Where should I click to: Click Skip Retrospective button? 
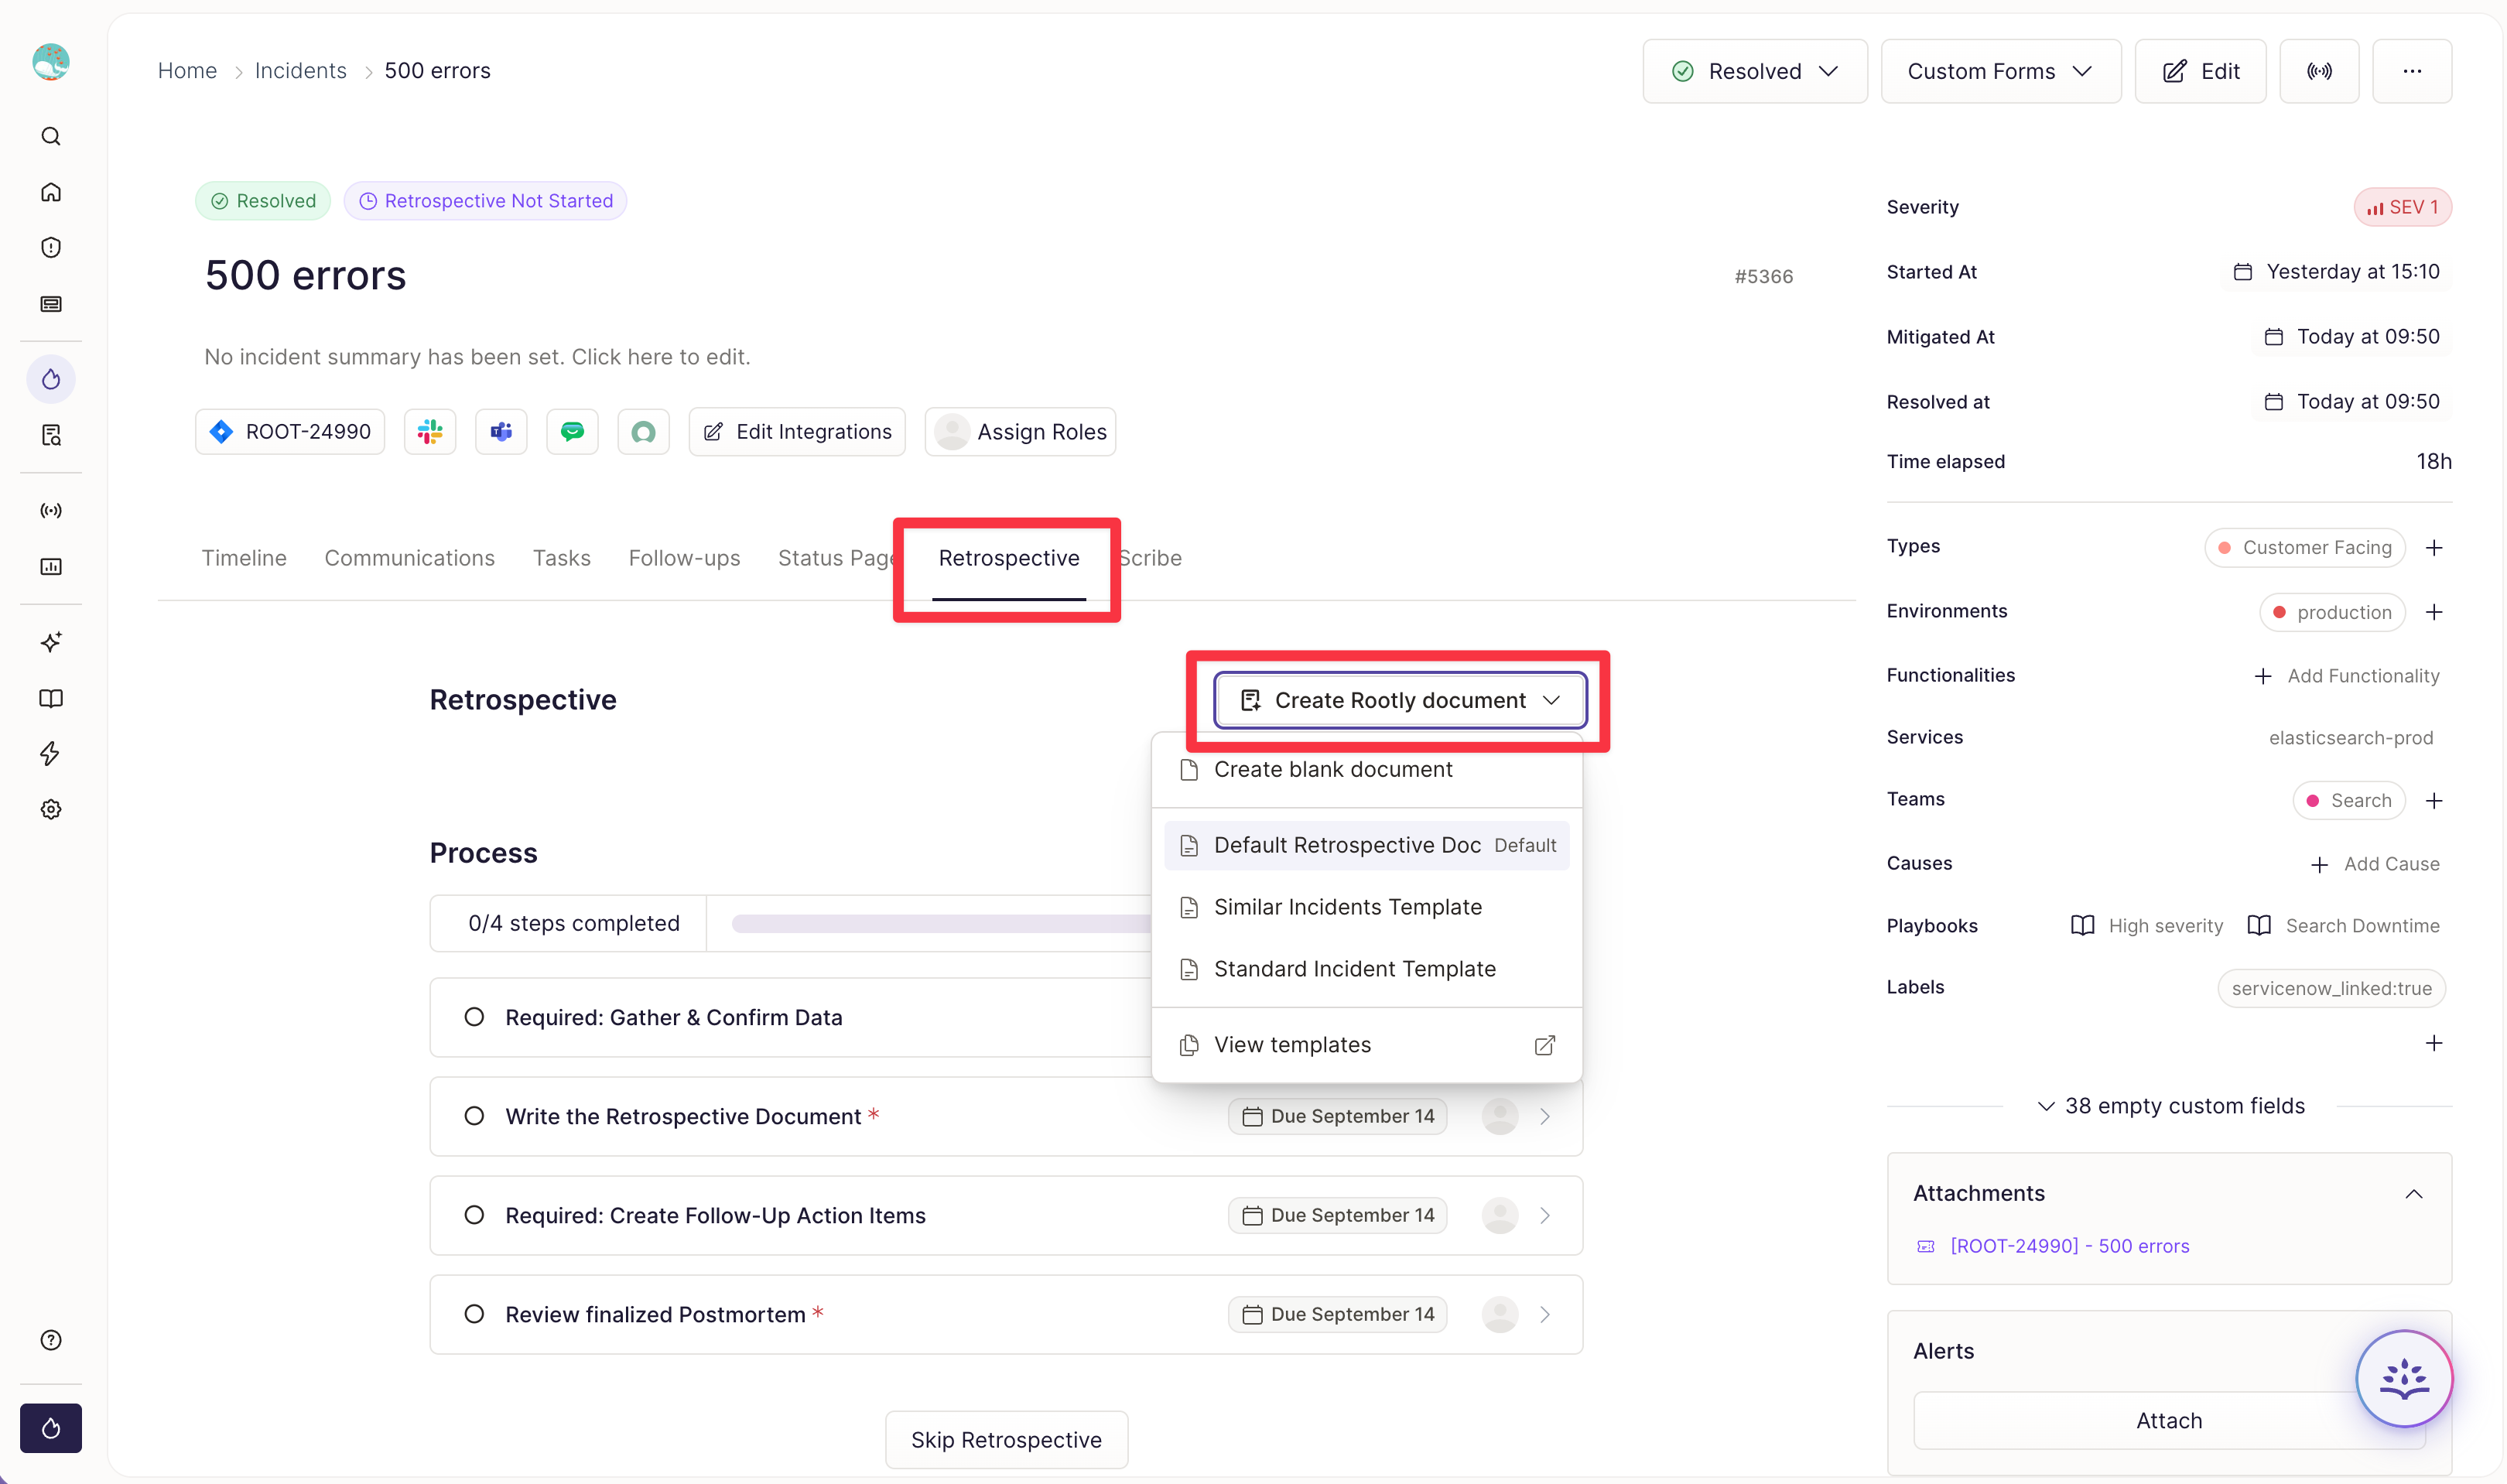click(1006, 1440)
